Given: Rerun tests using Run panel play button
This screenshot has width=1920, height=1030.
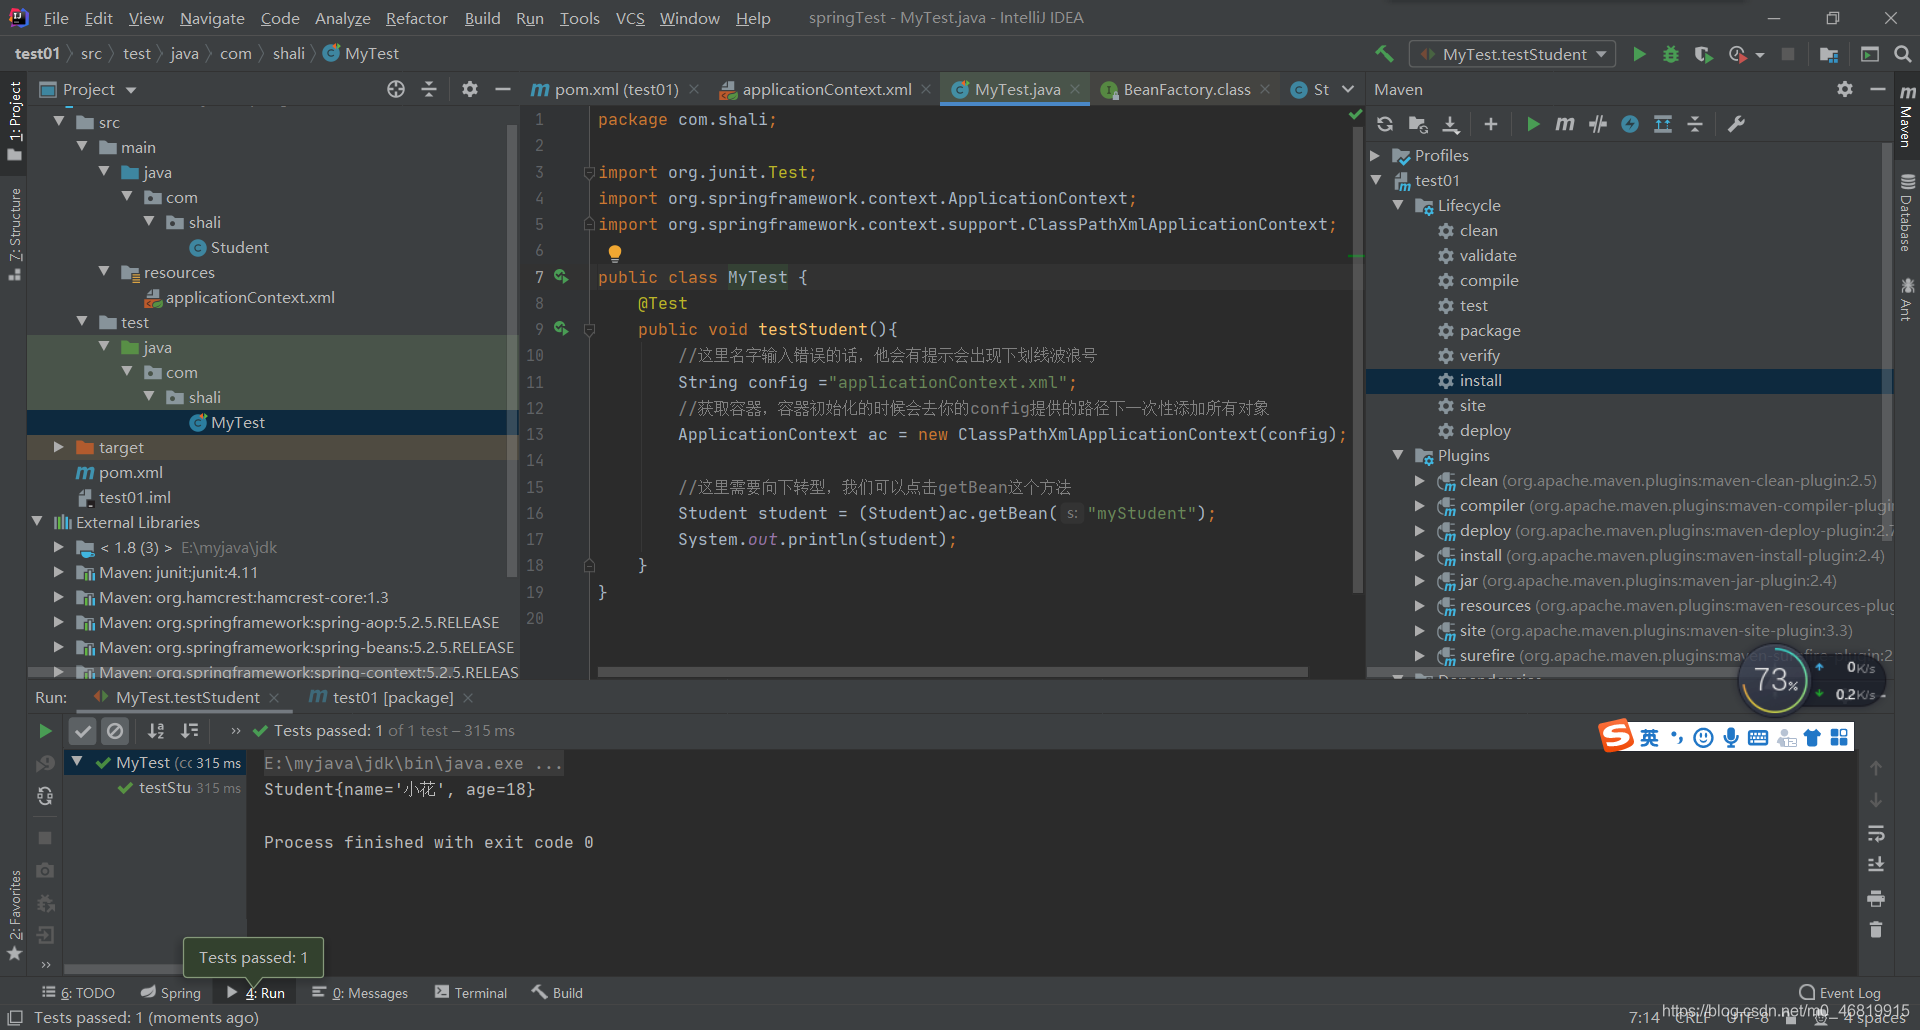Looking at the screenshot, I should pos(45,731).
